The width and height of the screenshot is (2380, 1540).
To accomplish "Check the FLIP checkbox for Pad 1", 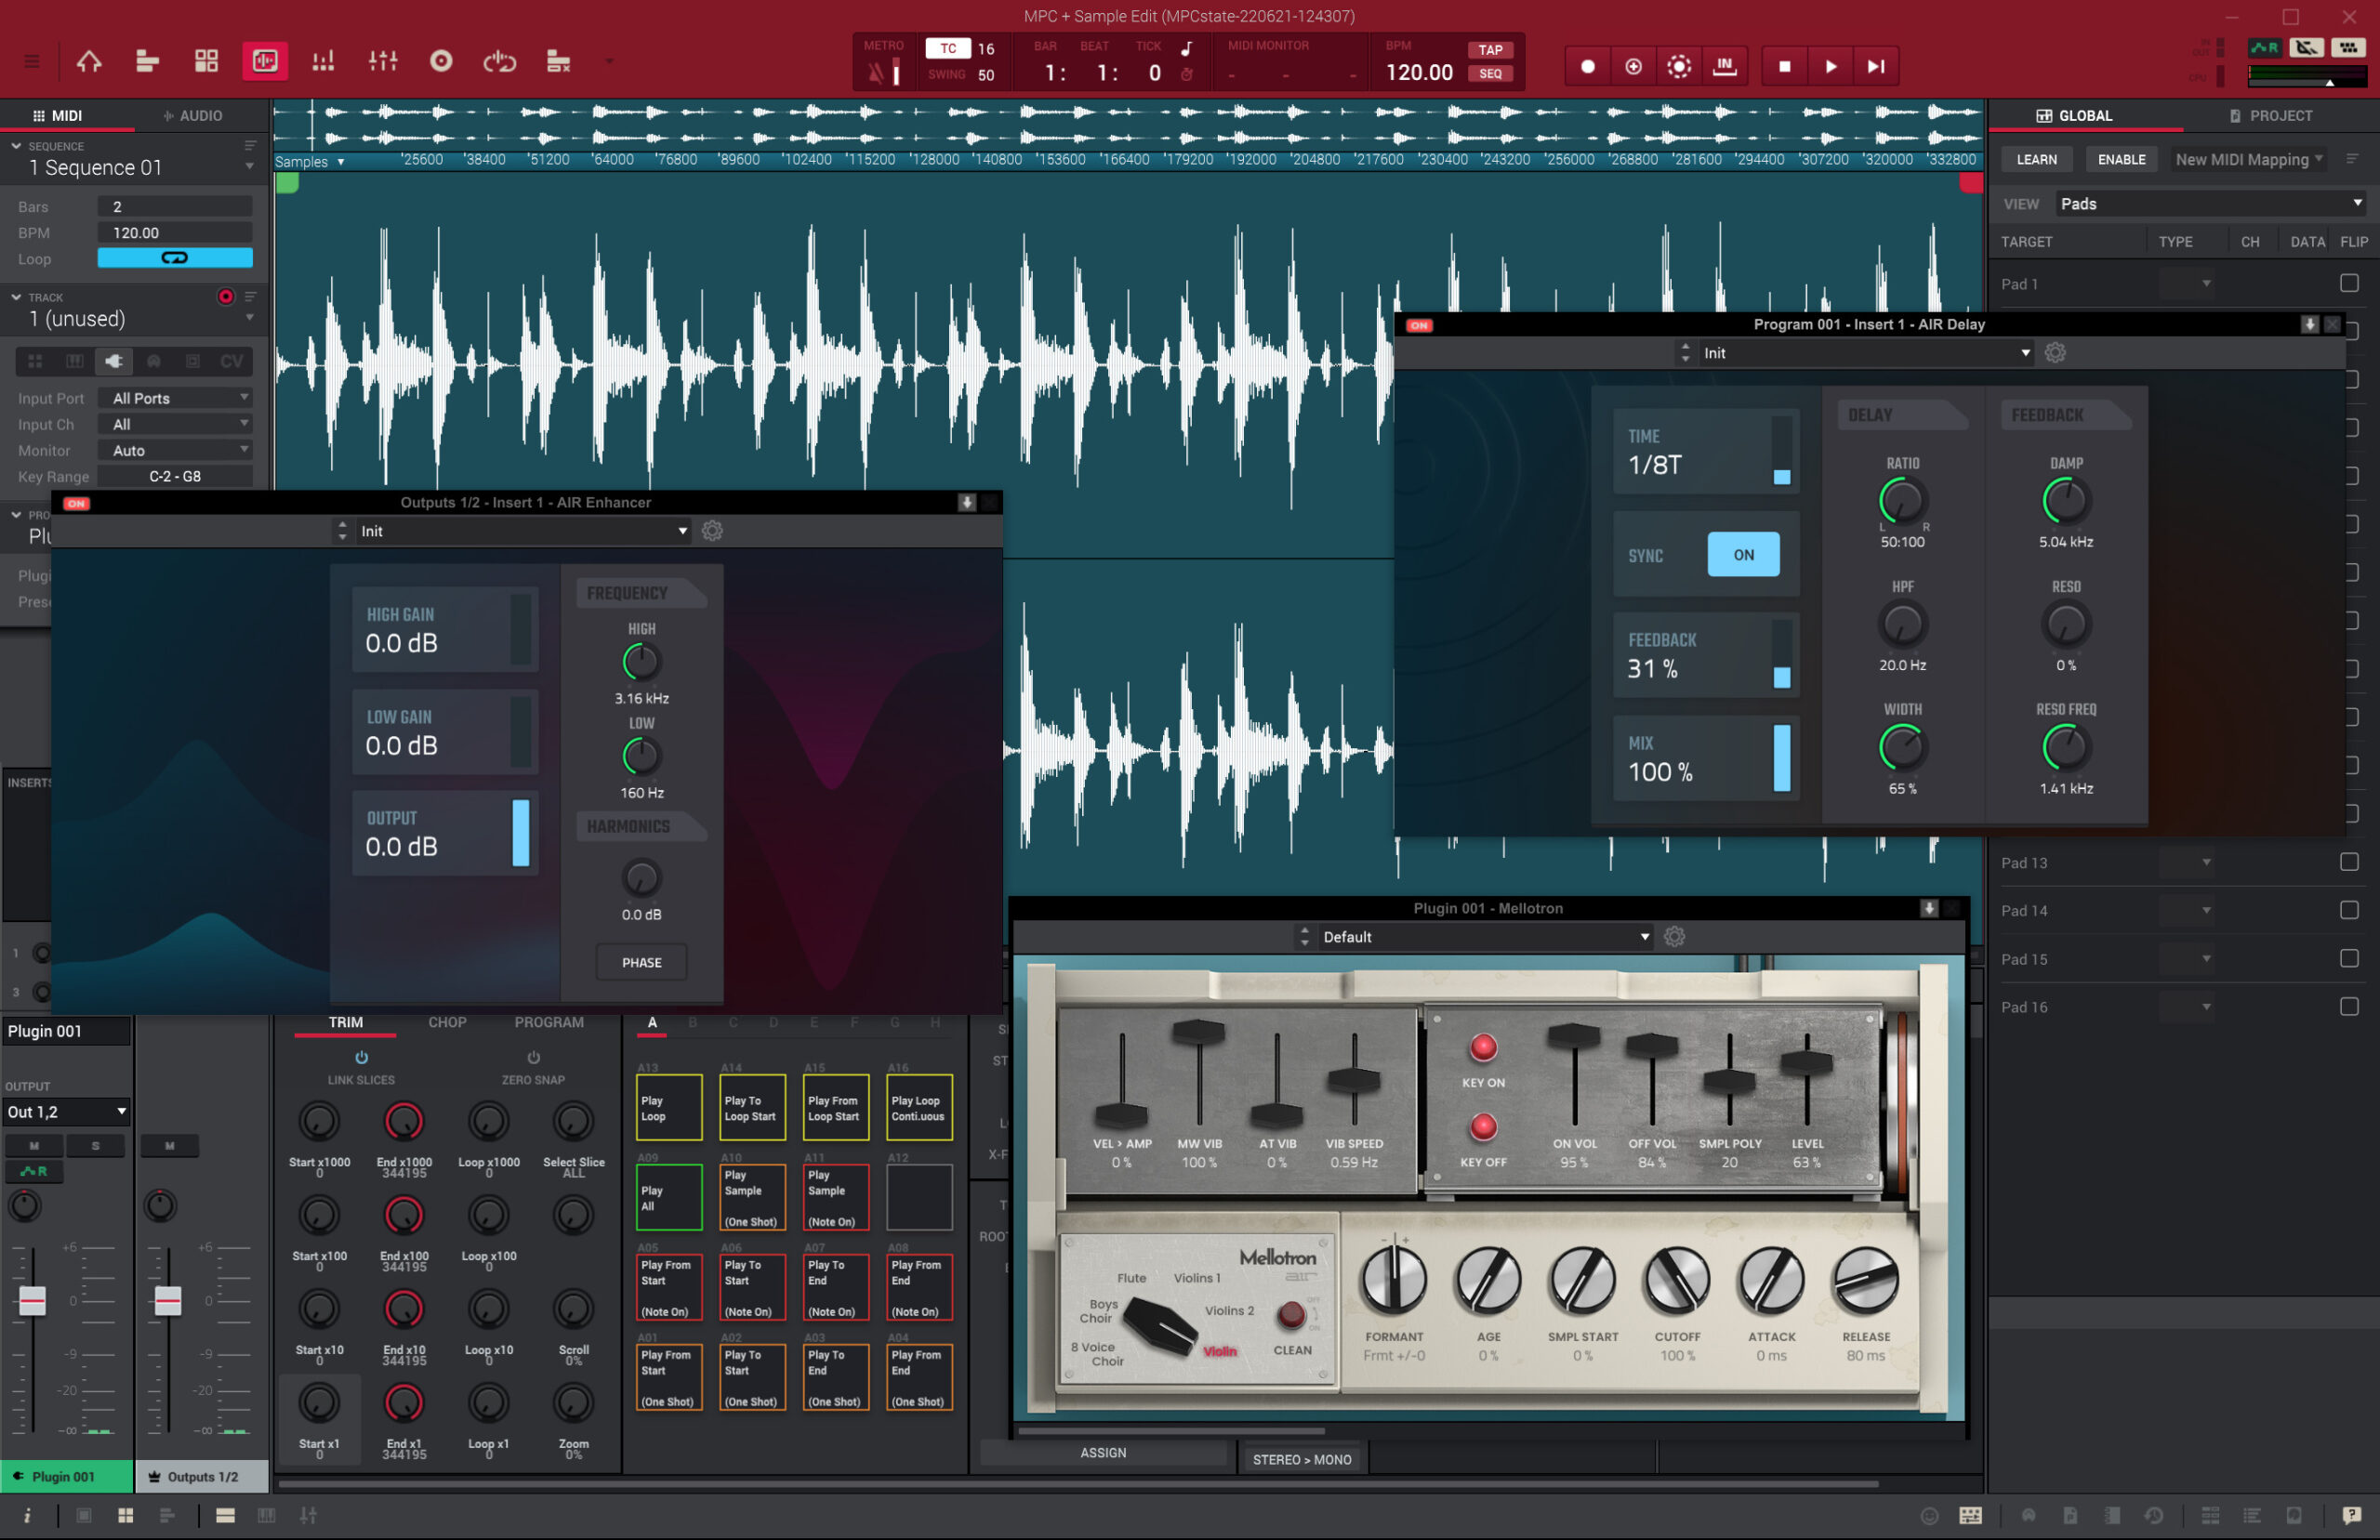I will (2349, 284).
